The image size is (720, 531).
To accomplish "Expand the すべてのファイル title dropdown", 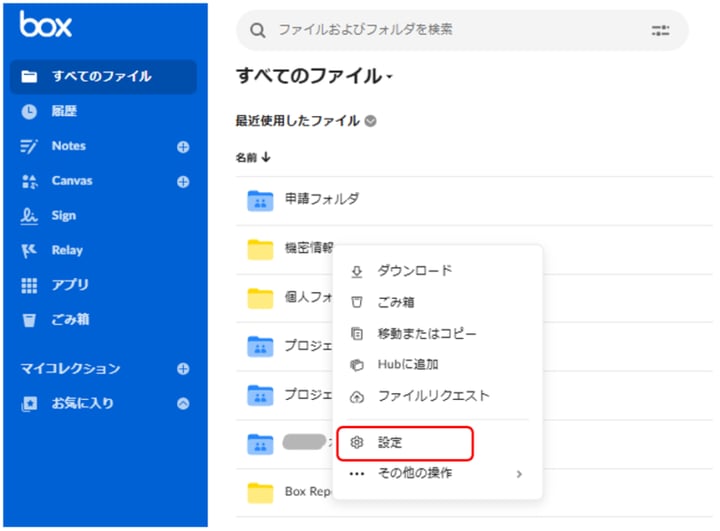I will 389,77.
